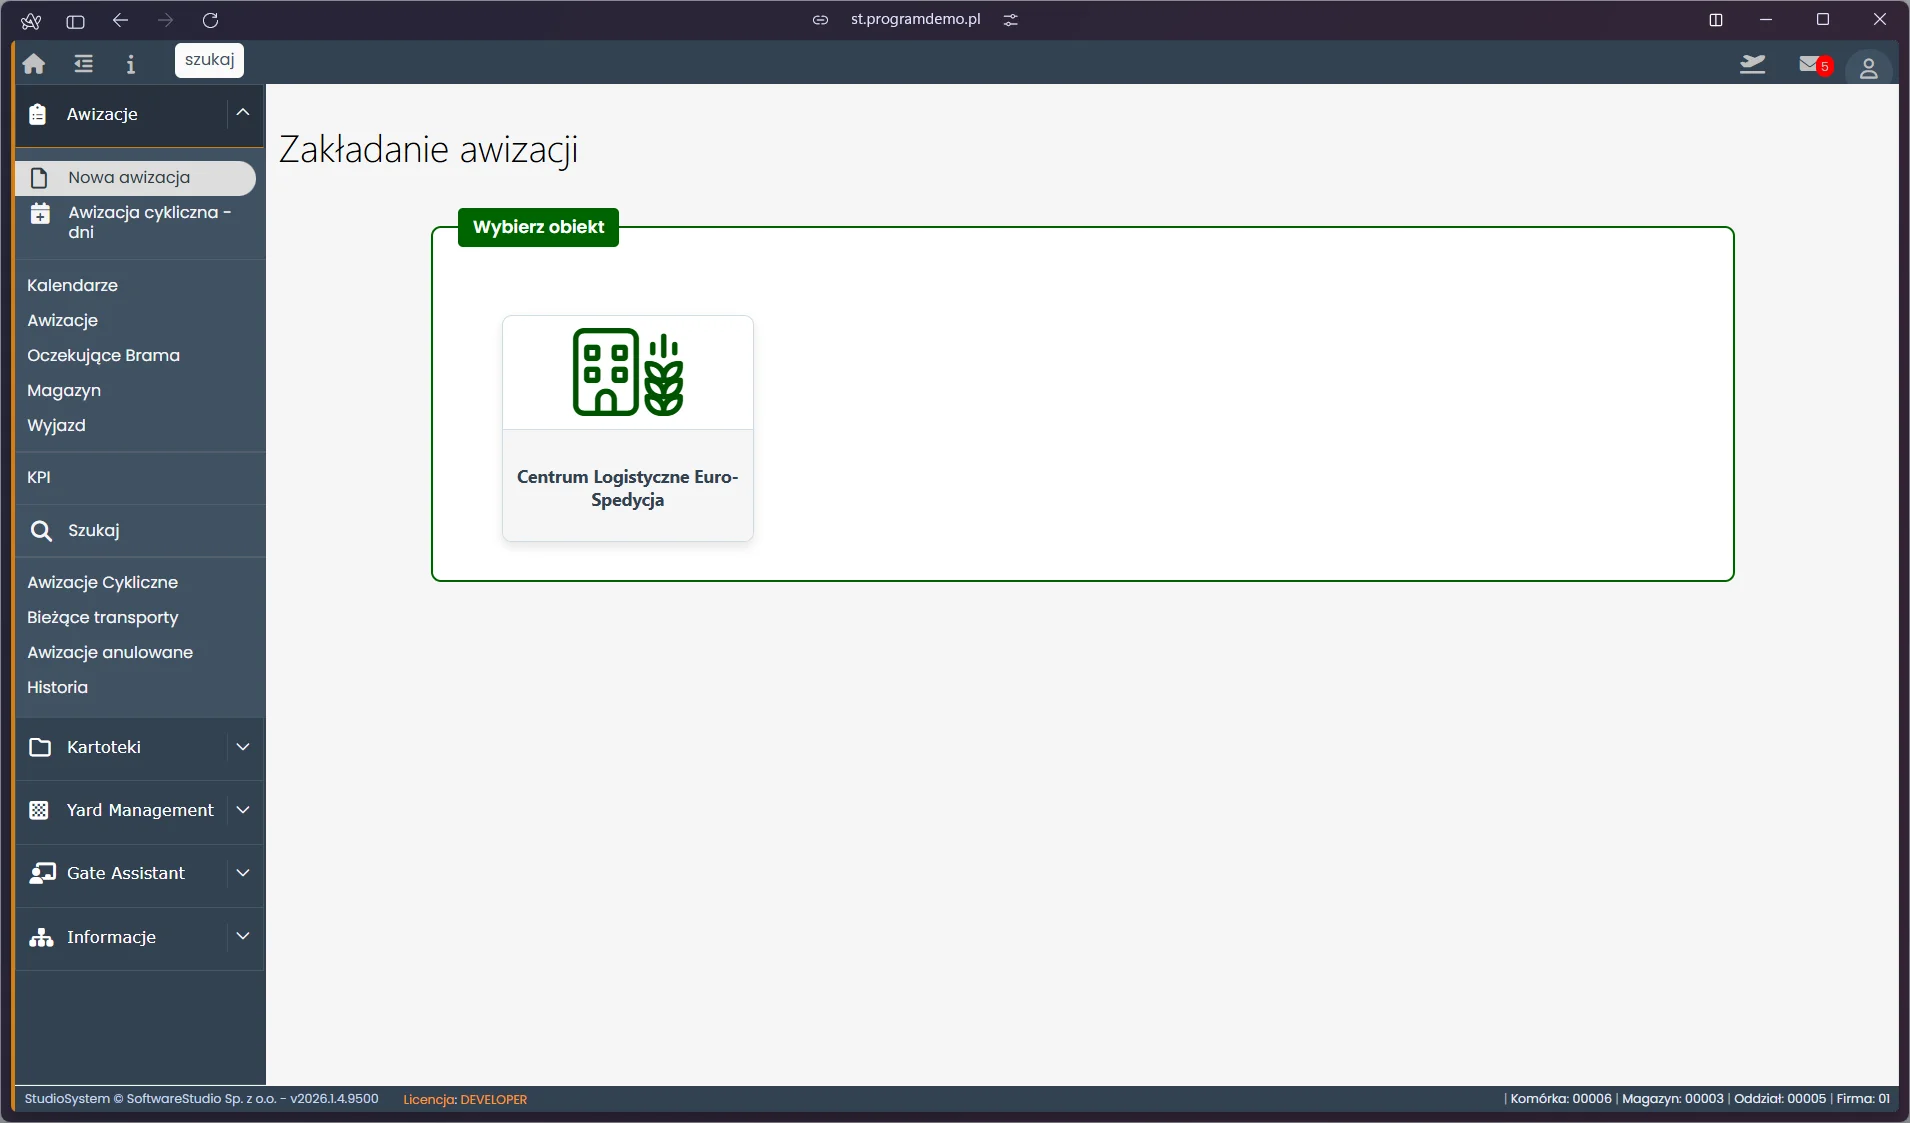The height and width of the screenshot is (1123, 1910).
Task: Open Awizacje Cykliczne
Action: point(102,582)
